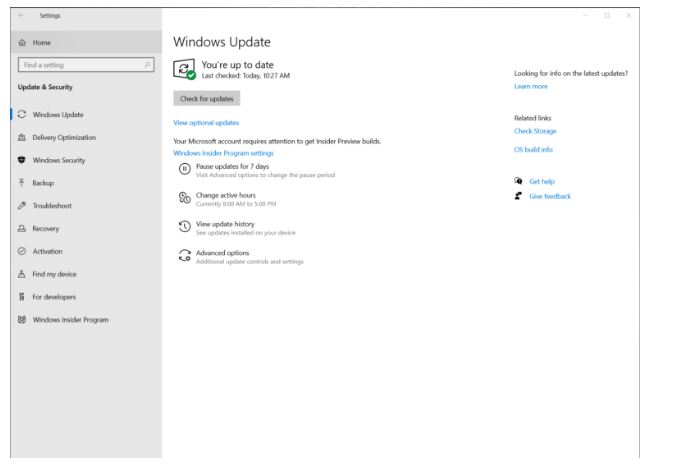Minimize the Settings window
This screenshot has width=679, height=471.
point(585,15)
